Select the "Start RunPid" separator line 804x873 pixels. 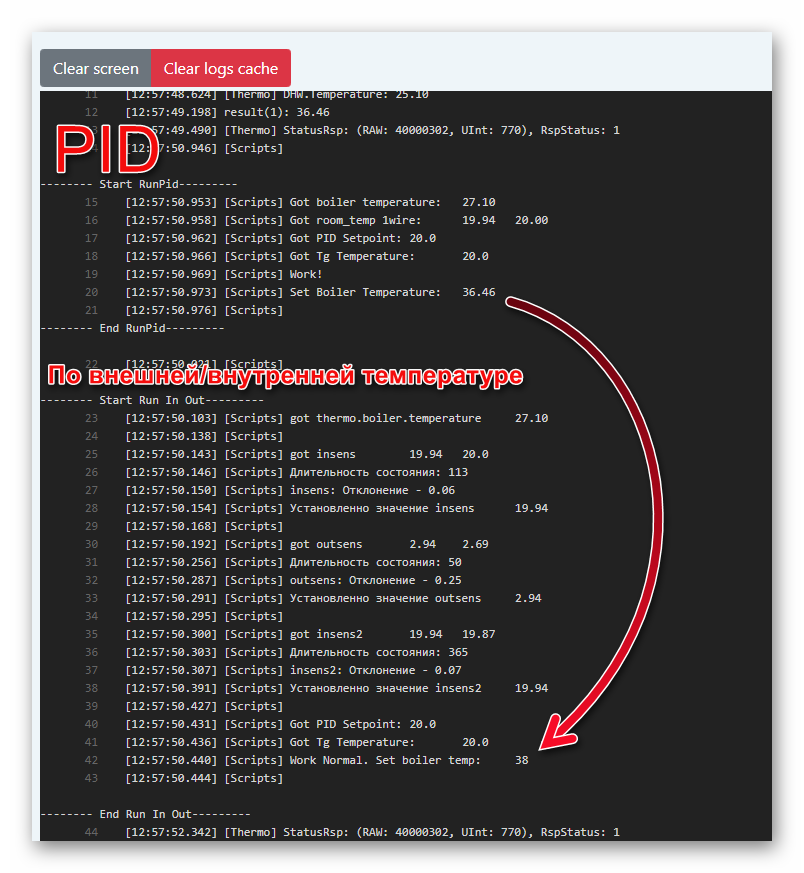tap(138, 184)
